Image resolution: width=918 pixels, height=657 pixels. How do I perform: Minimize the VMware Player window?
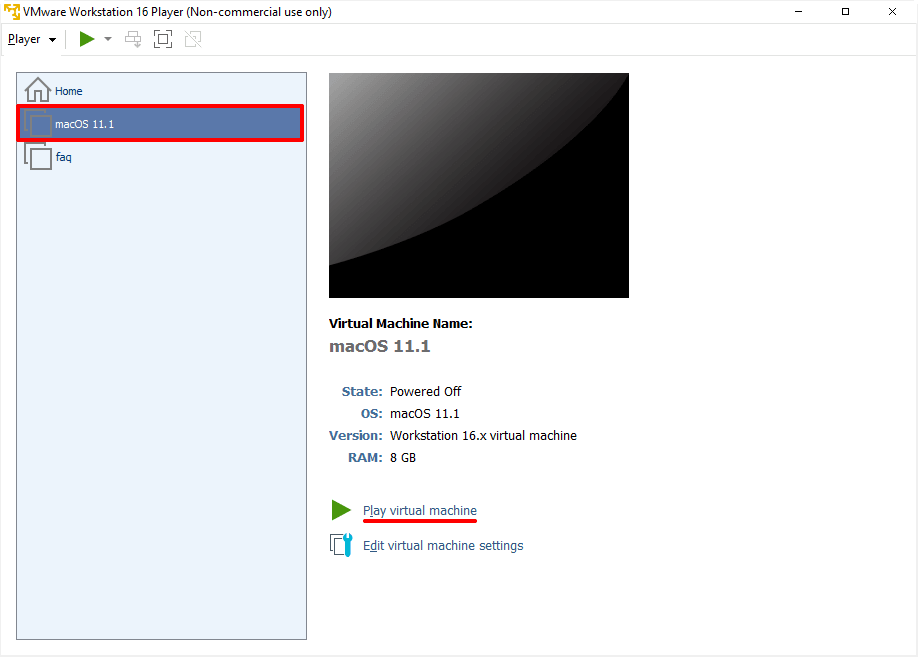(798, 12)
